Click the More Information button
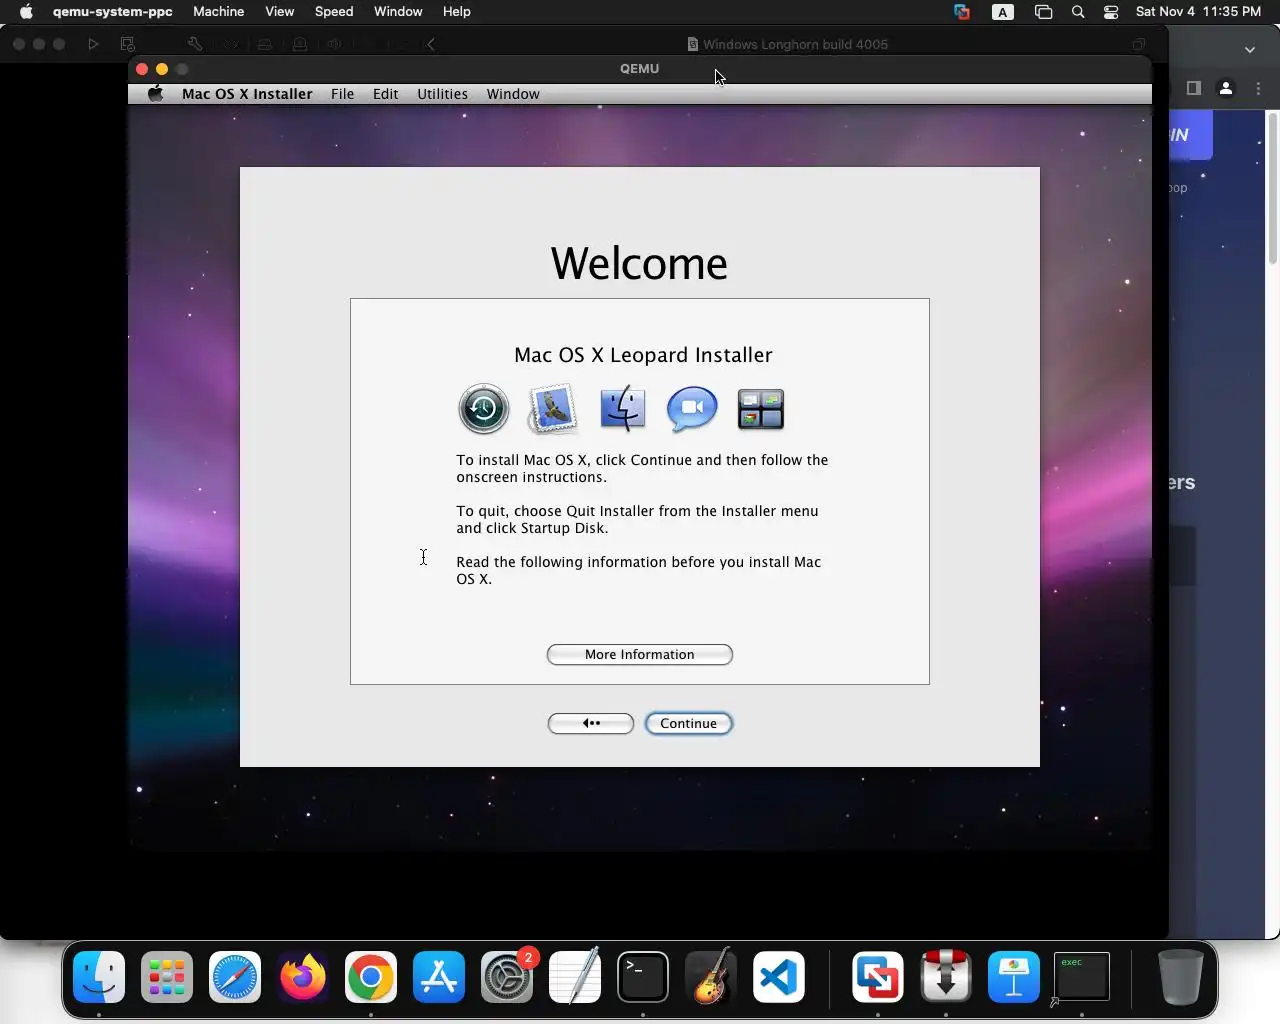 (640, 654)
